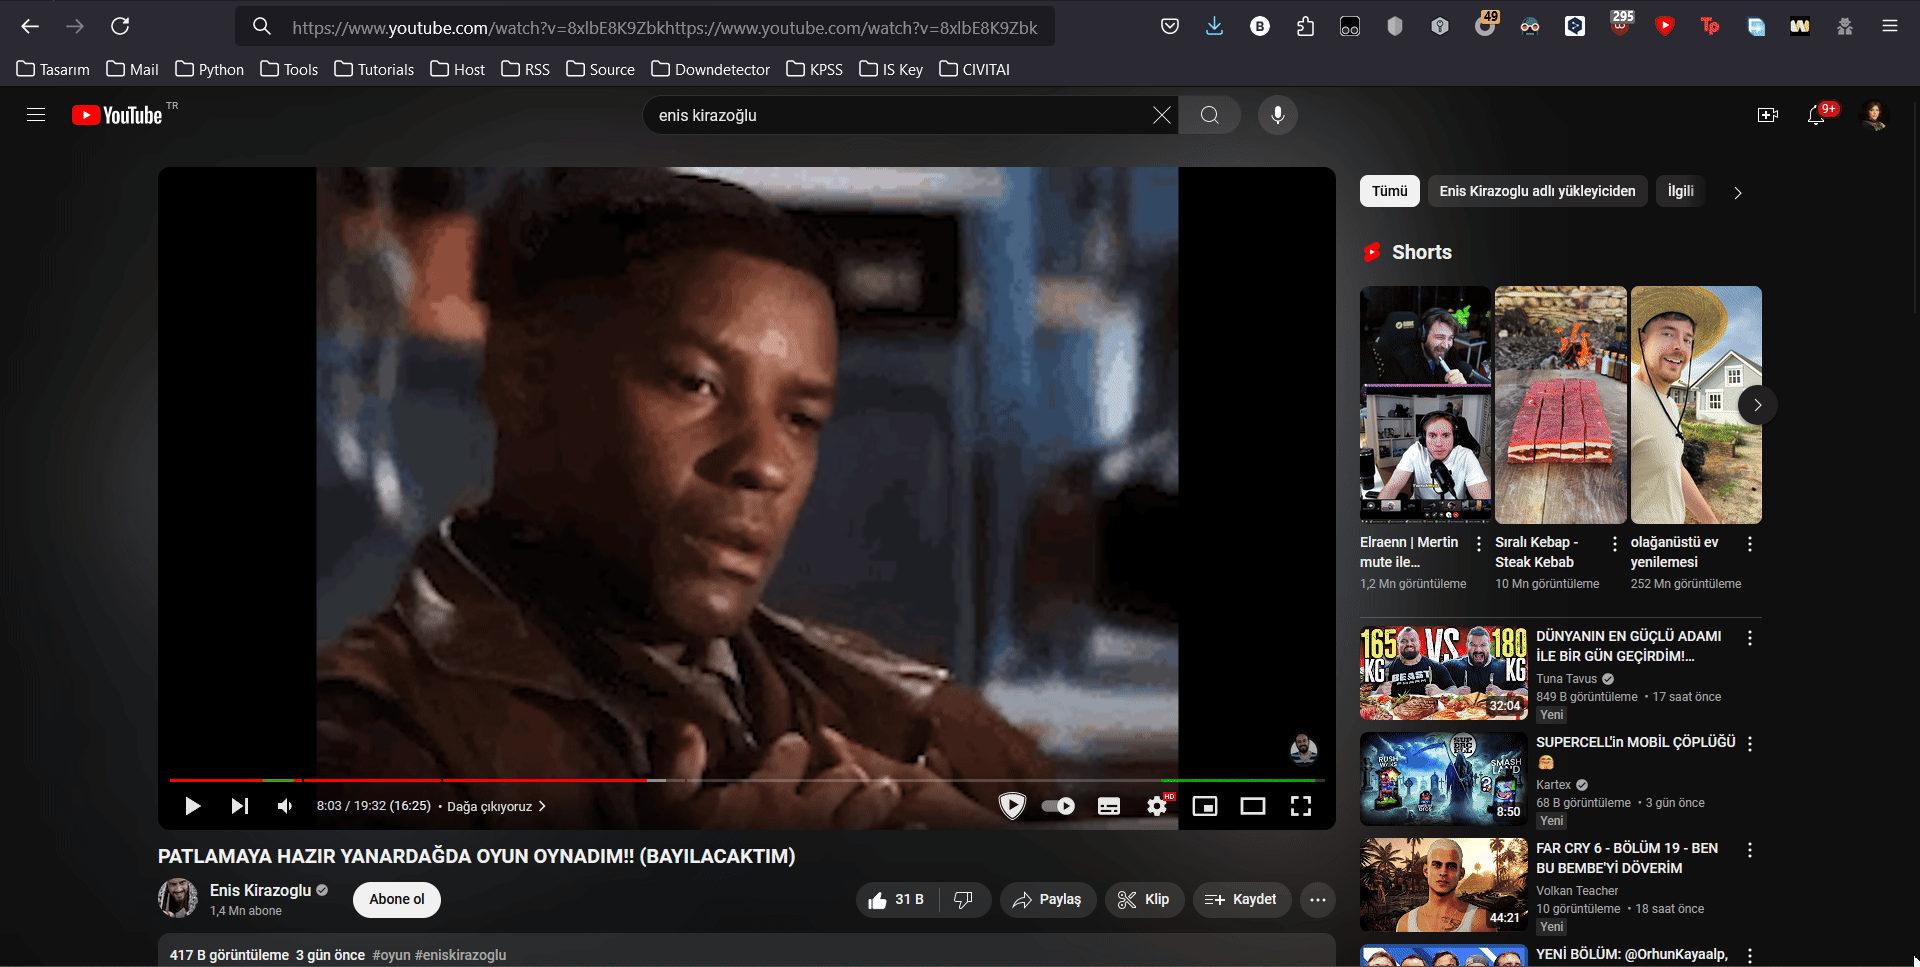
Task: Click the channel avatar below the video
Action: point(178,898)
